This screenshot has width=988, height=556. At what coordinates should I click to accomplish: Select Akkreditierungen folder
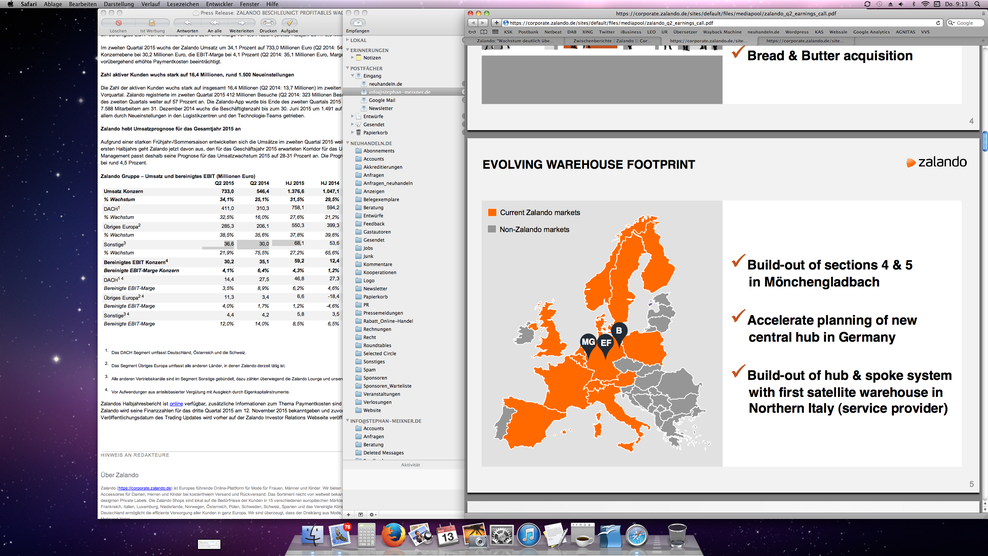(x=382, y=167)
